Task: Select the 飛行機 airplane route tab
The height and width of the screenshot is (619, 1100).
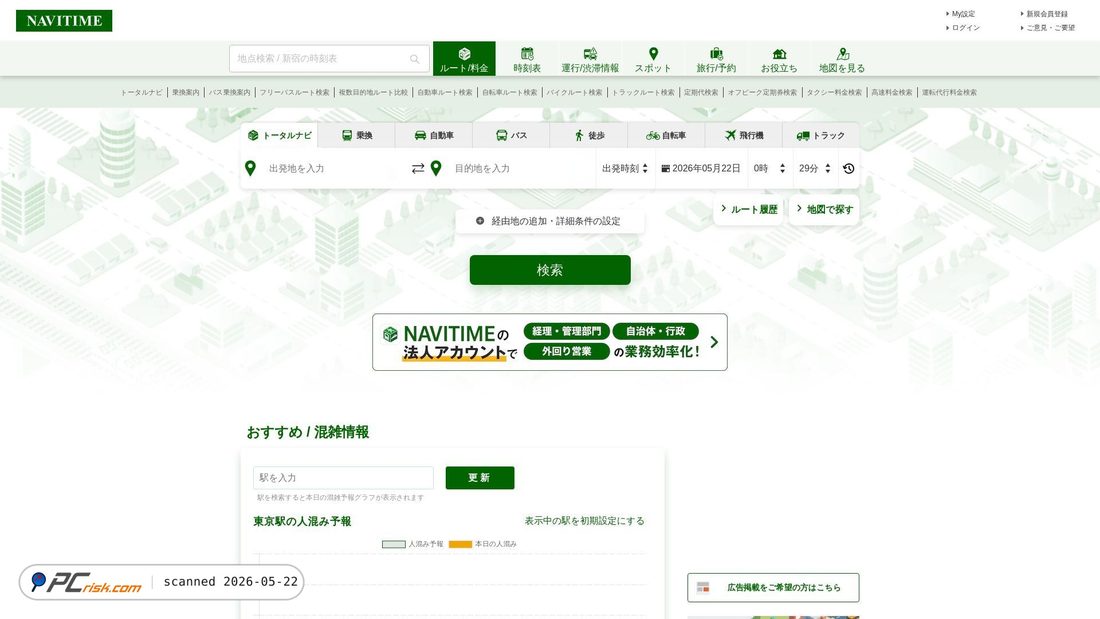Action: pos(743,135)
